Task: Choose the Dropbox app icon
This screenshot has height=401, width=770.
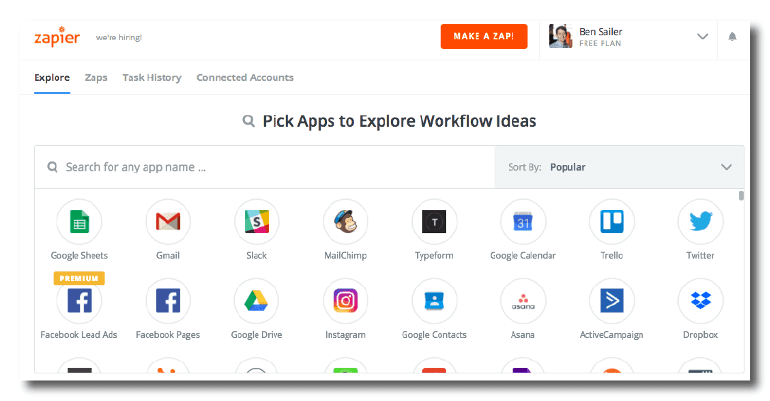Action: click(701, 301)
